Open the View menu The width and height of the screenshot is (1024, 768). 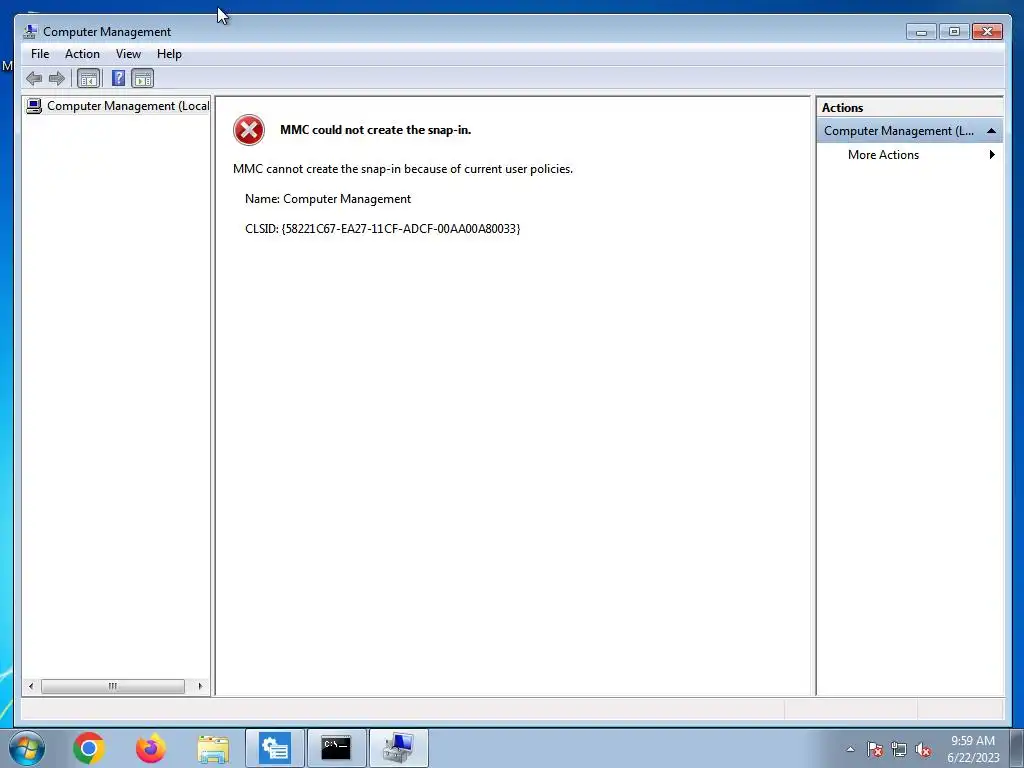[x=128, y=54]
